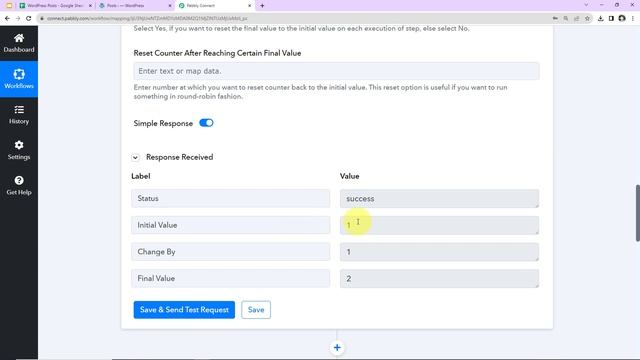Select the Pabbly Connect tab

pyautogui.click(x=214, y=6)
